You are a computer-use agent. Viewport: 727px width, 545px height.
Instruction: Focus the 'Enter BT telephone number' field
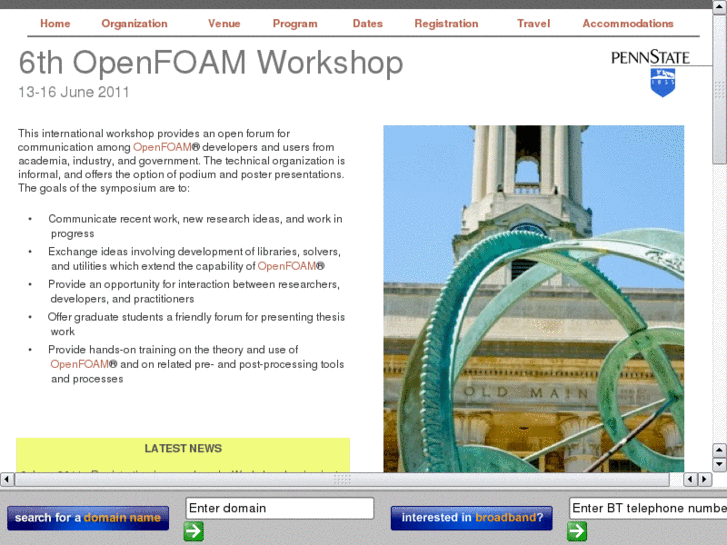(x=648, y=508)
